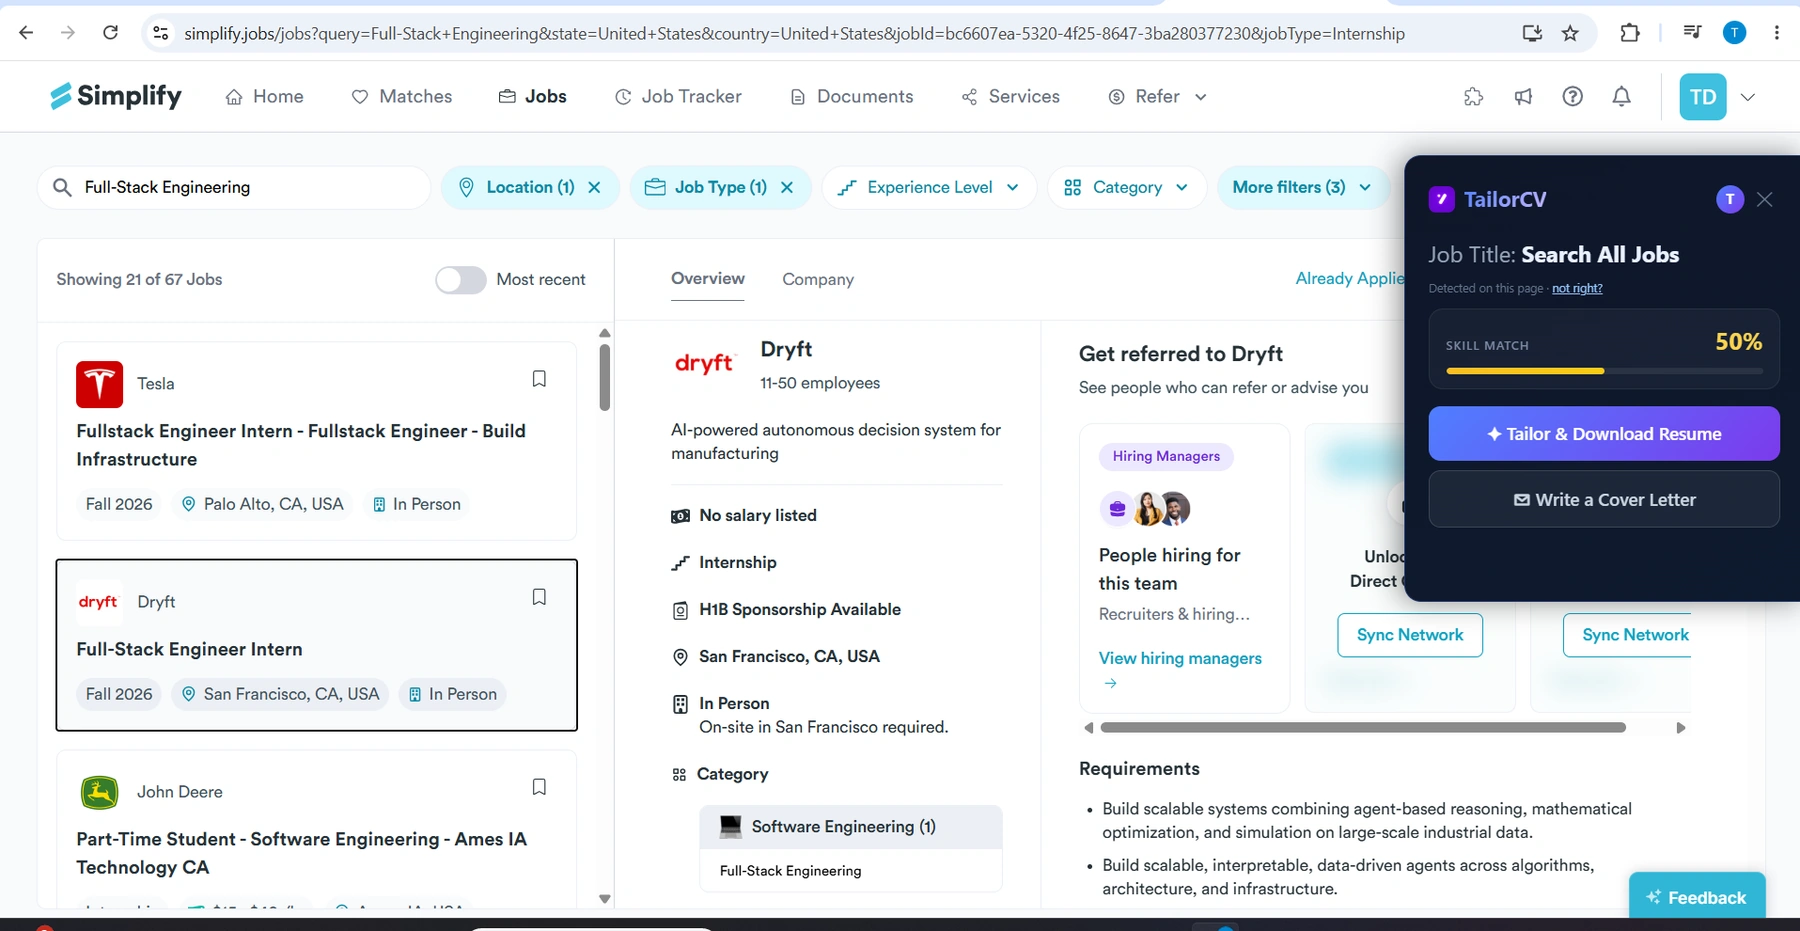Bookmark this page with the star icon

(1570, 33)
